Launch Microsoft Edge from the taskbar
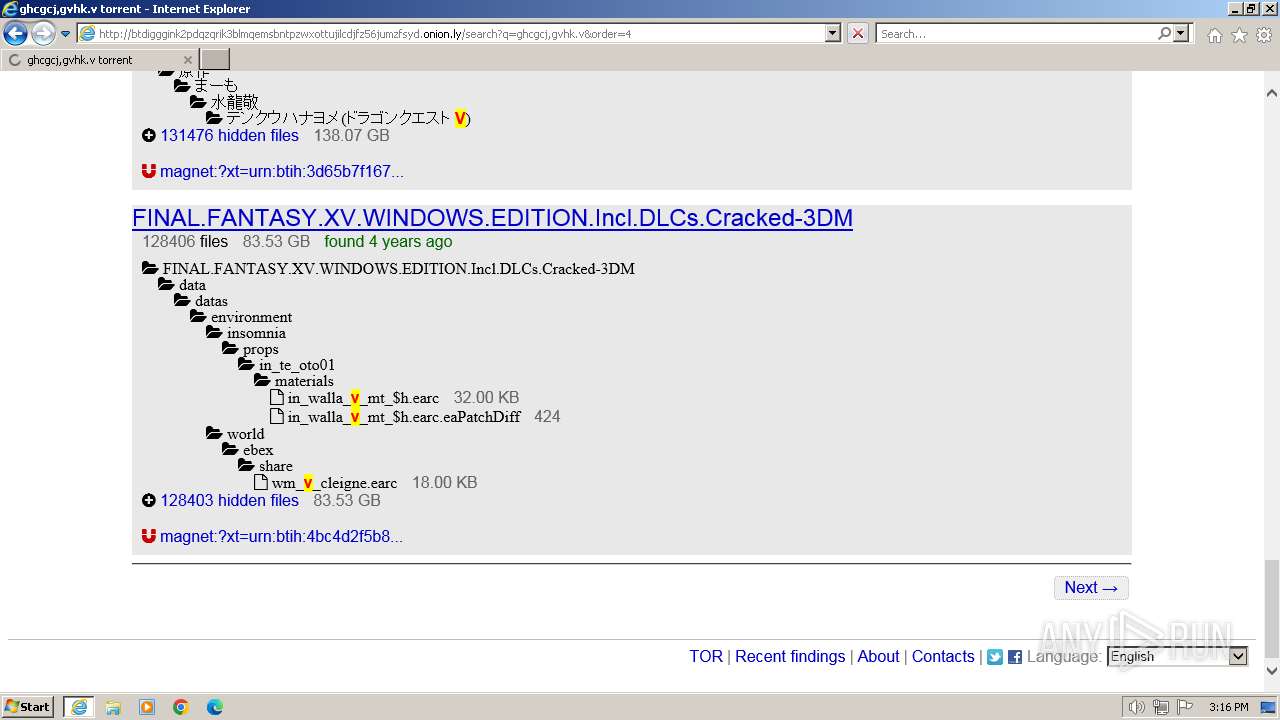Screen dimensions: 1280x720 coord(215,707)
